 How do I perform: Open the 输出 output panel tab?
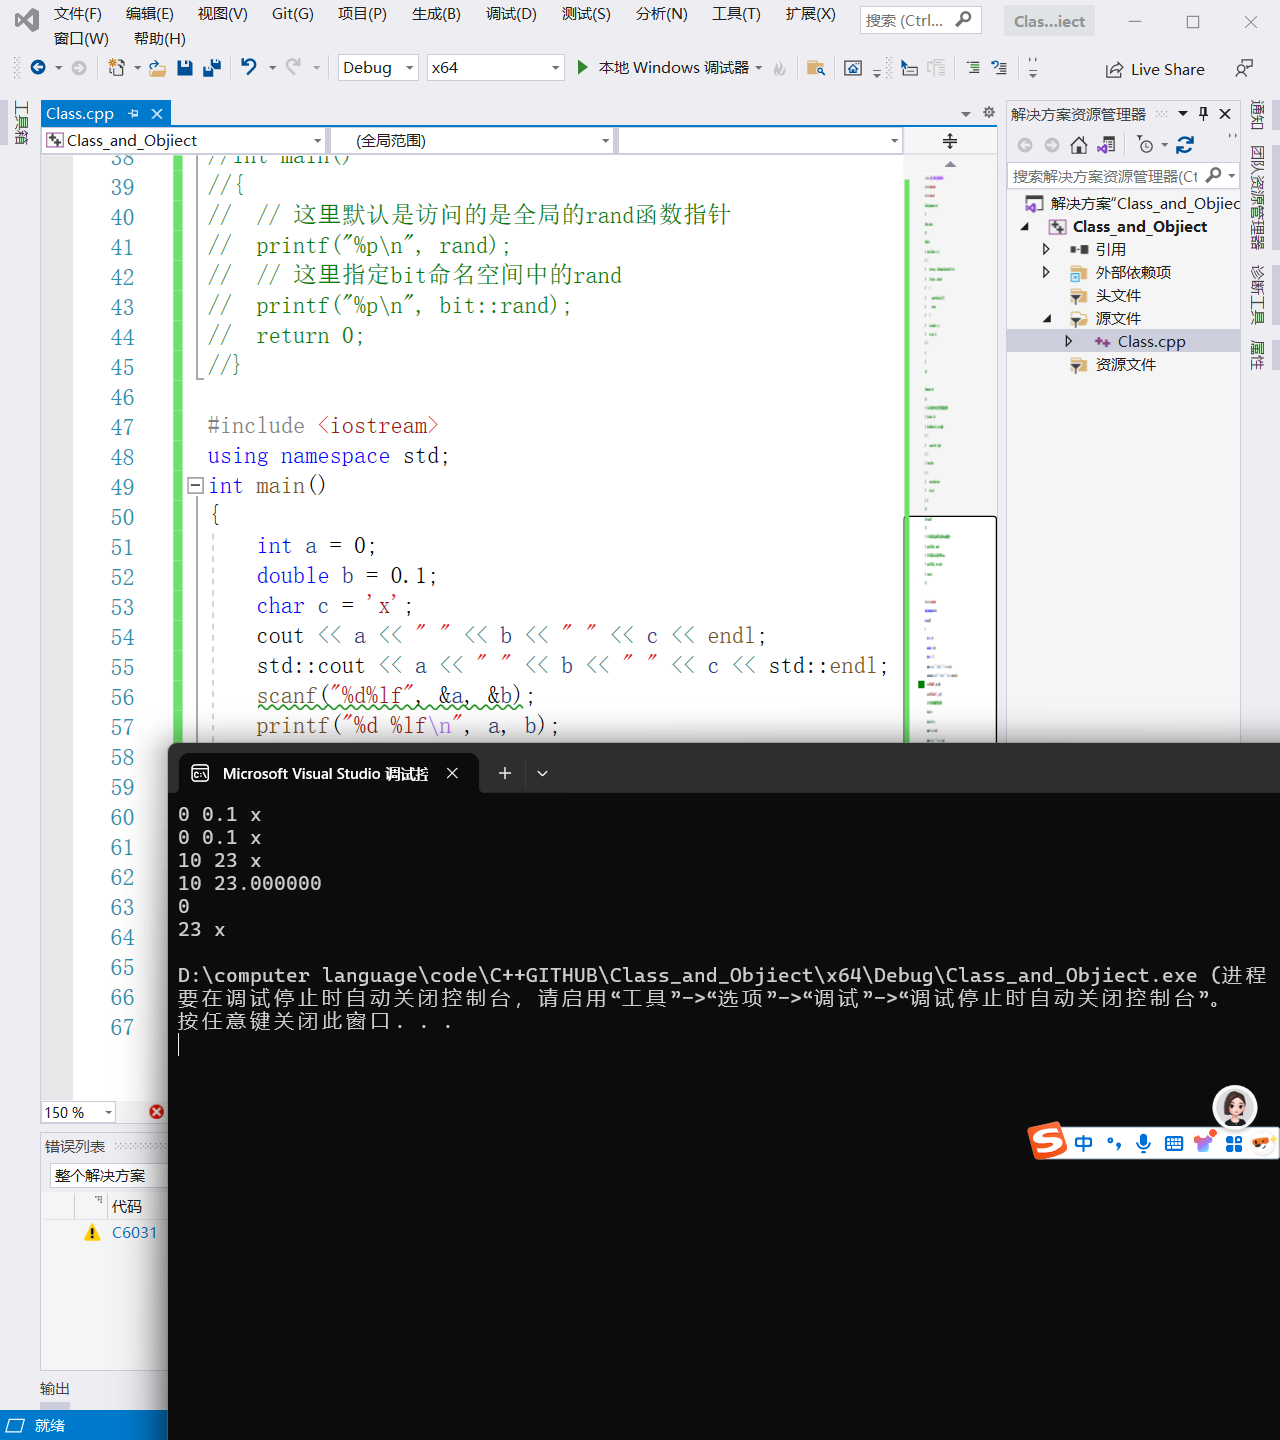tap(55, 1389)
